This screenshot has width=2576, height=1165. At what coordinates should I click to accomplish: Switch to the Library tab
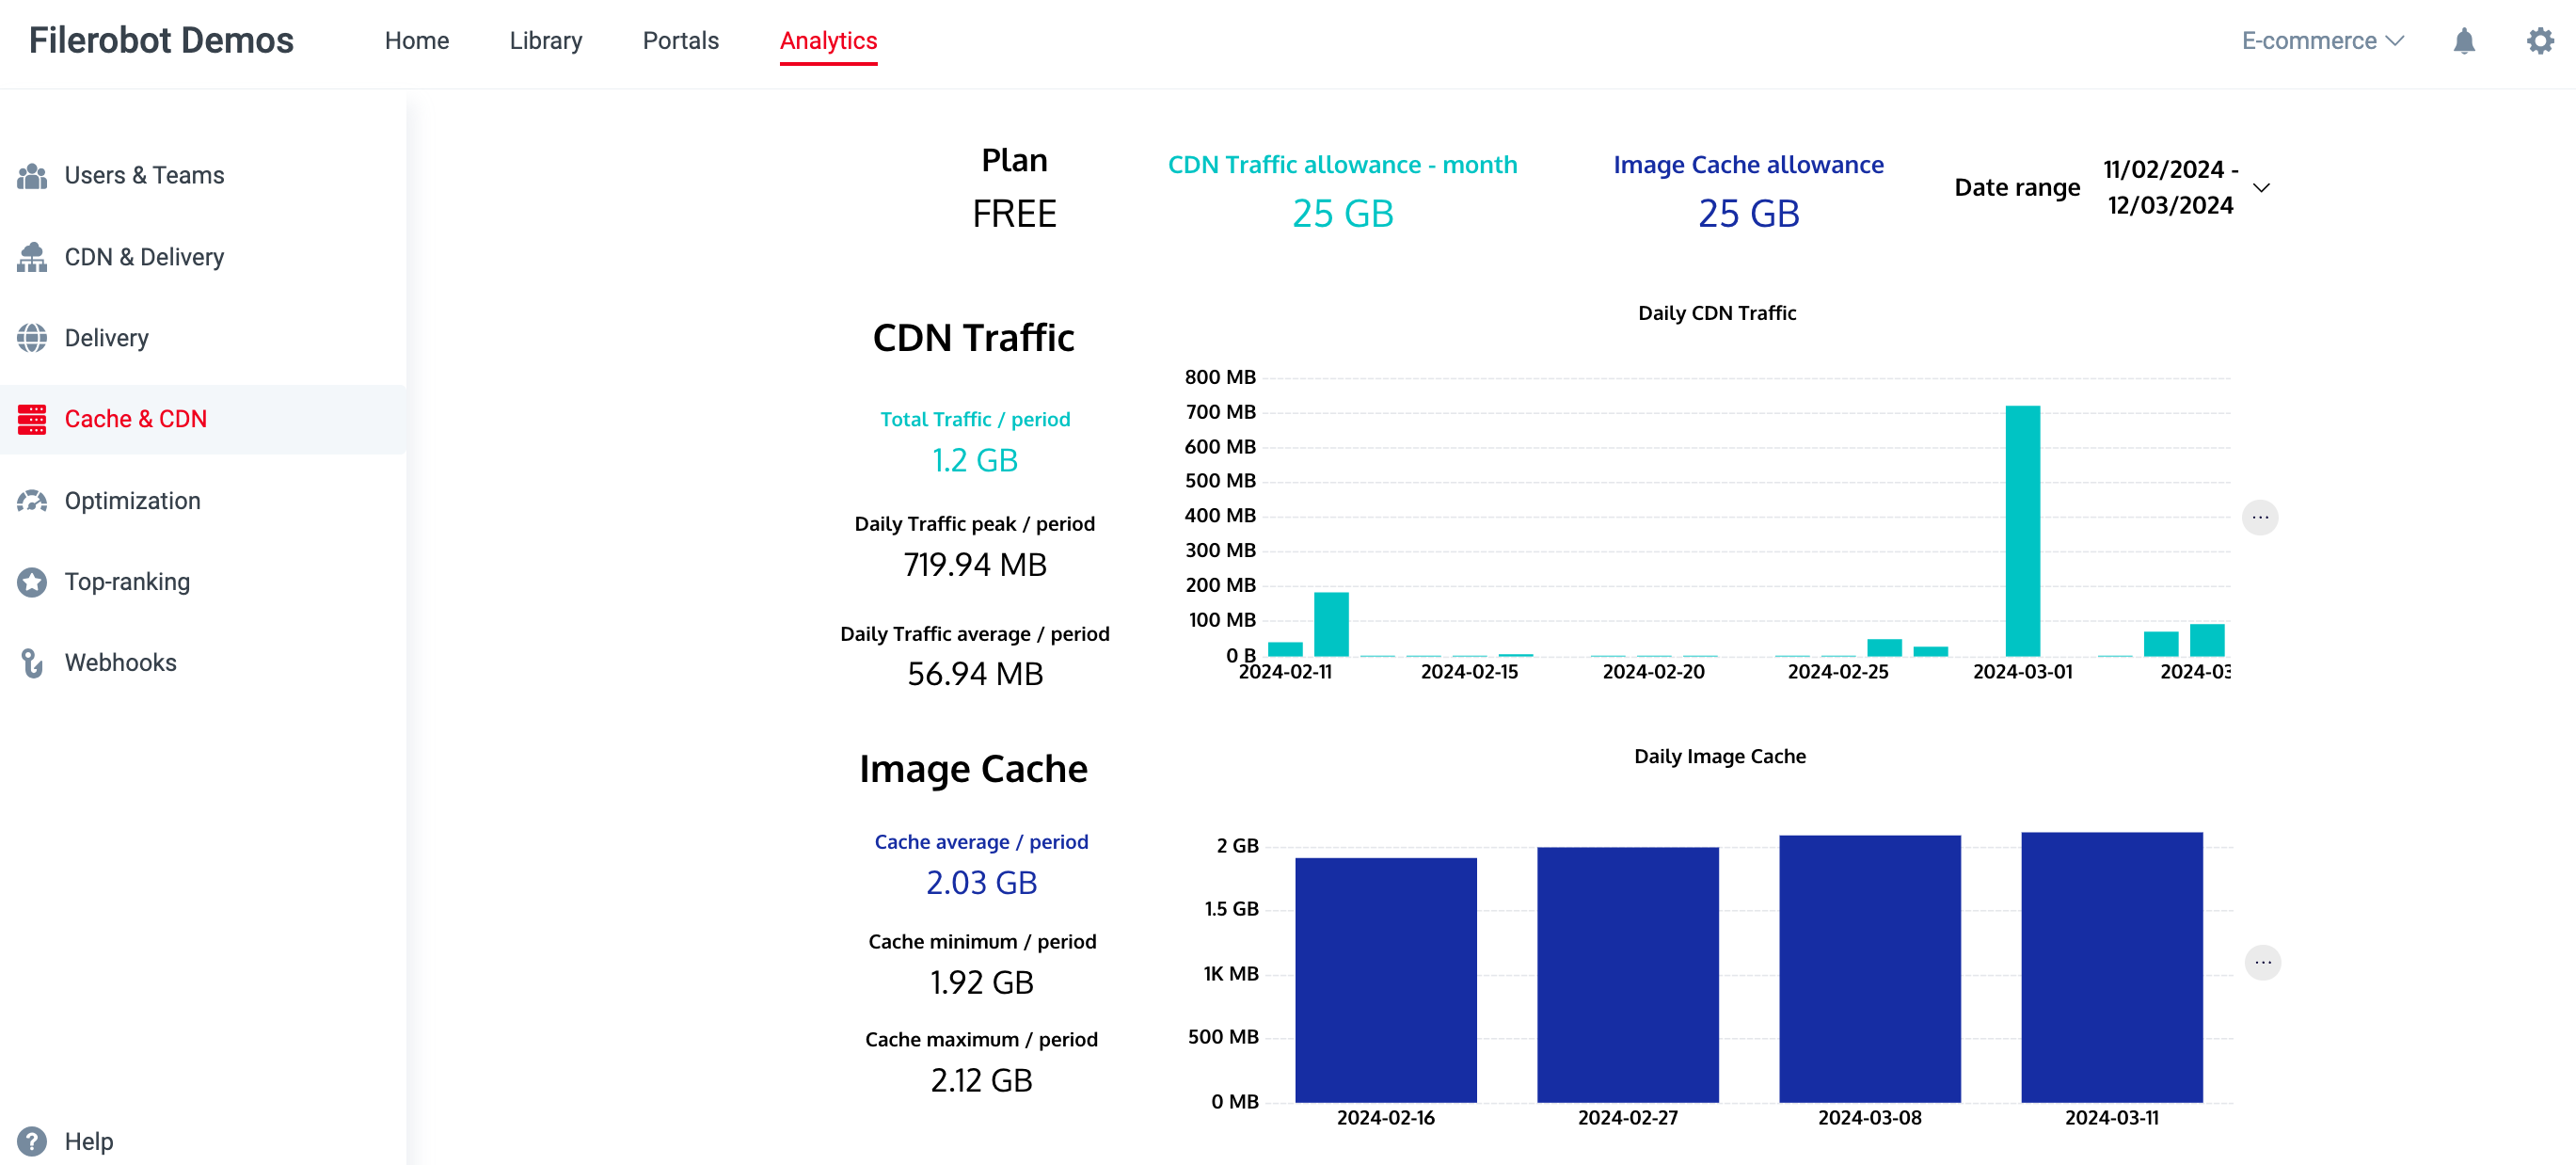coord(545,41)
